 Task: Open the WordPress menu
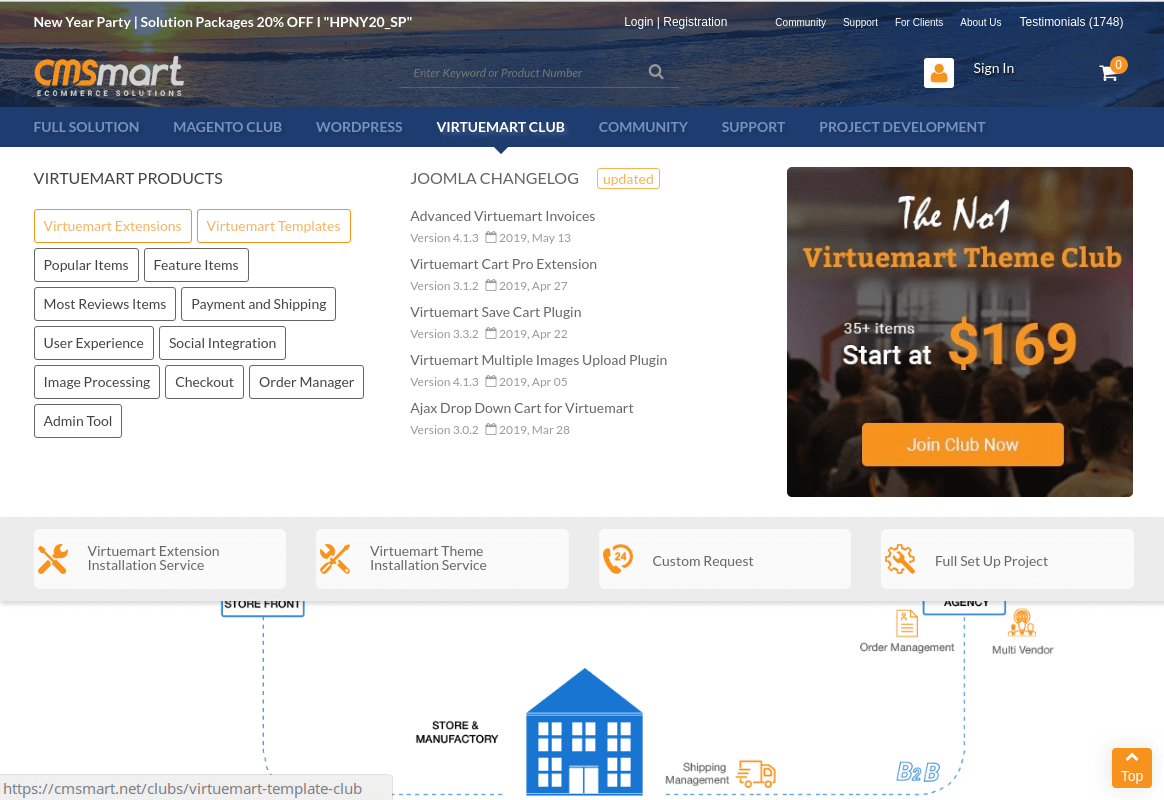tap(359, 127)
